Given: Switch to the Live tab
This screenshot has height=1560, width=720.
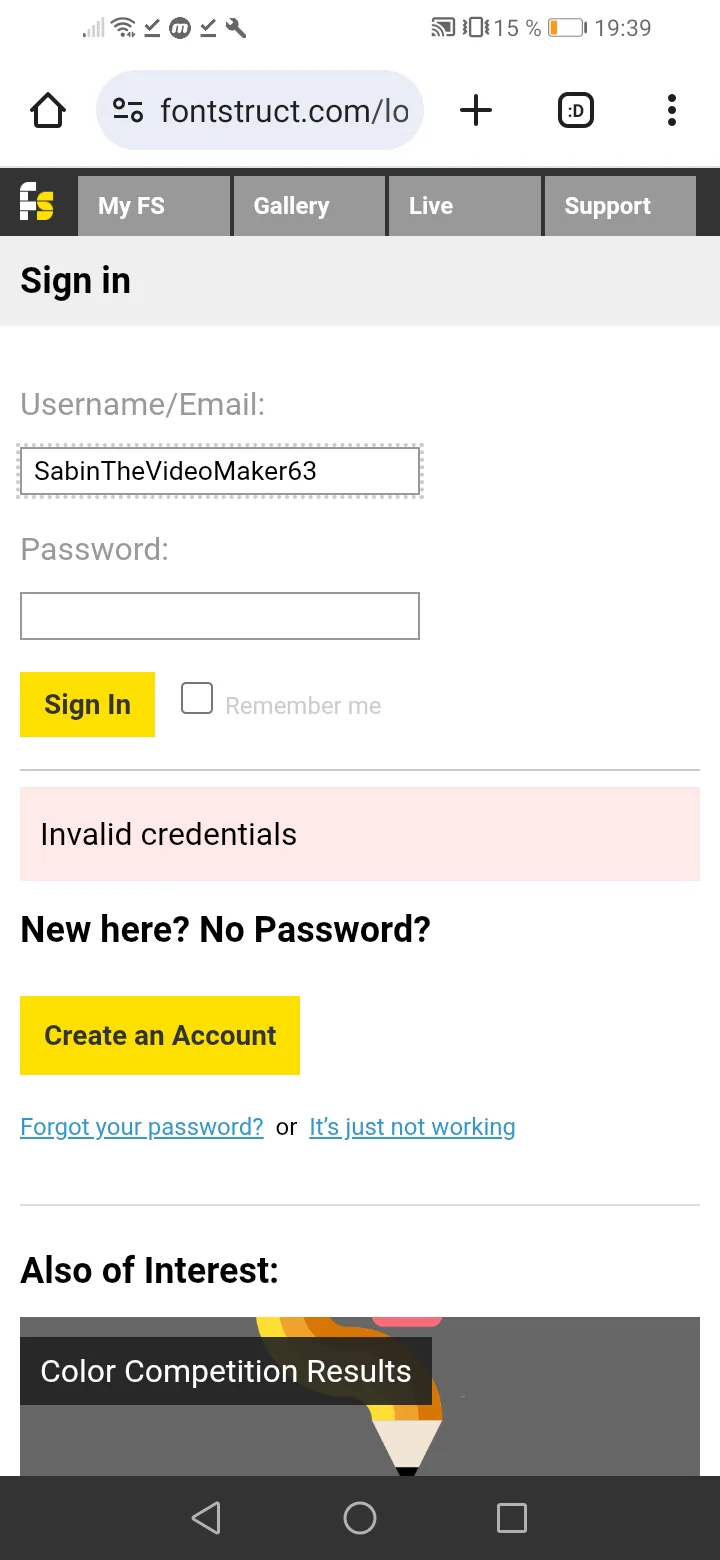Looking at the screenshot, I should pos(464,206).
